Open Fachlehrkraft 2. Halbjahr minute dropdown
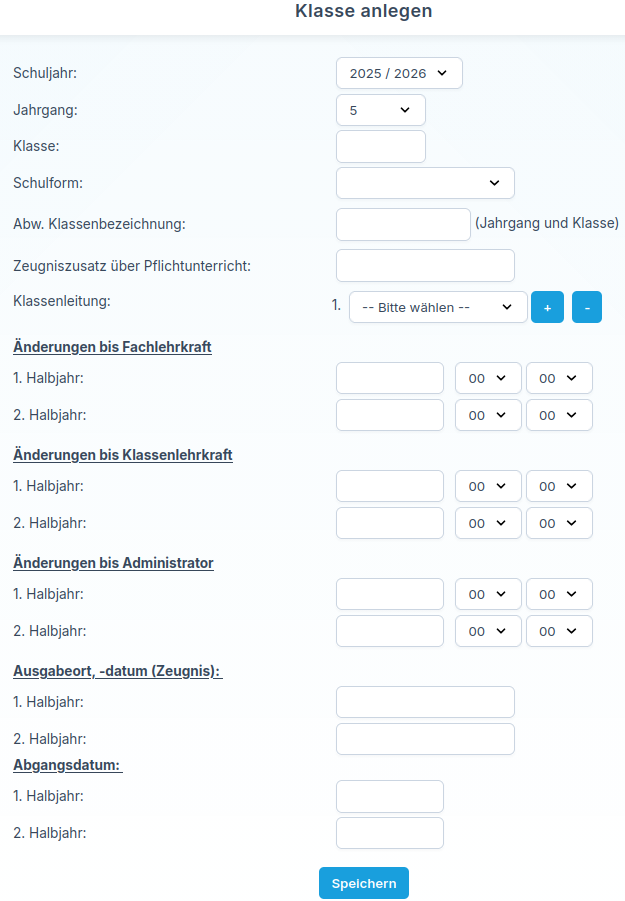 pyautogui.click(x=559, y=415)
